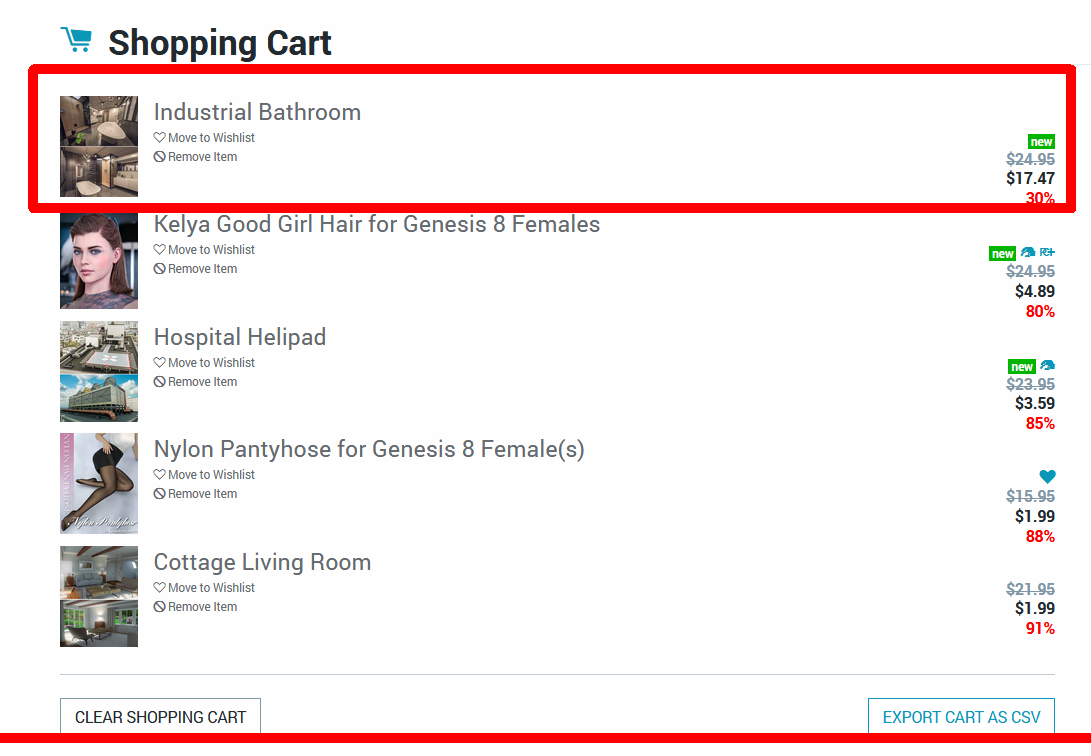Click the 'new' badge on Hospital Helipad
The width and height of the screenshot is (1091, 756).
pyautogui.click(x=1021, y=367)
